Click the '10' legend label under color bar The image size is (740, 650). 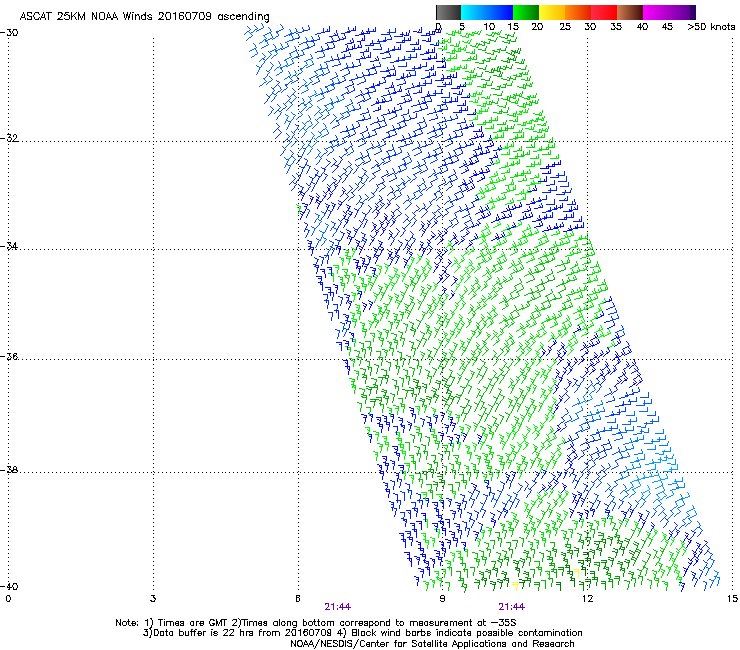pos(489,27)
